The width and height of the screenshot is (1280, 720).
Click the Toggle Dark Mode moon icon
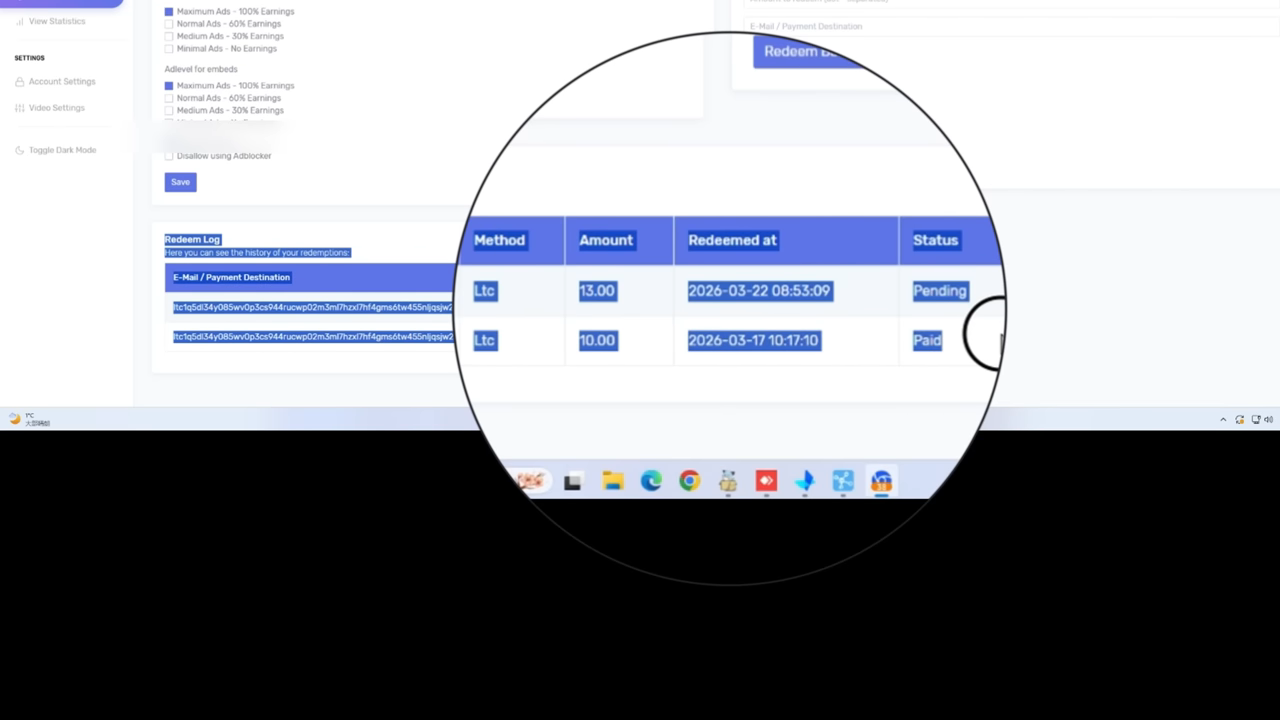pyautogui.click(x=20, y=150)
